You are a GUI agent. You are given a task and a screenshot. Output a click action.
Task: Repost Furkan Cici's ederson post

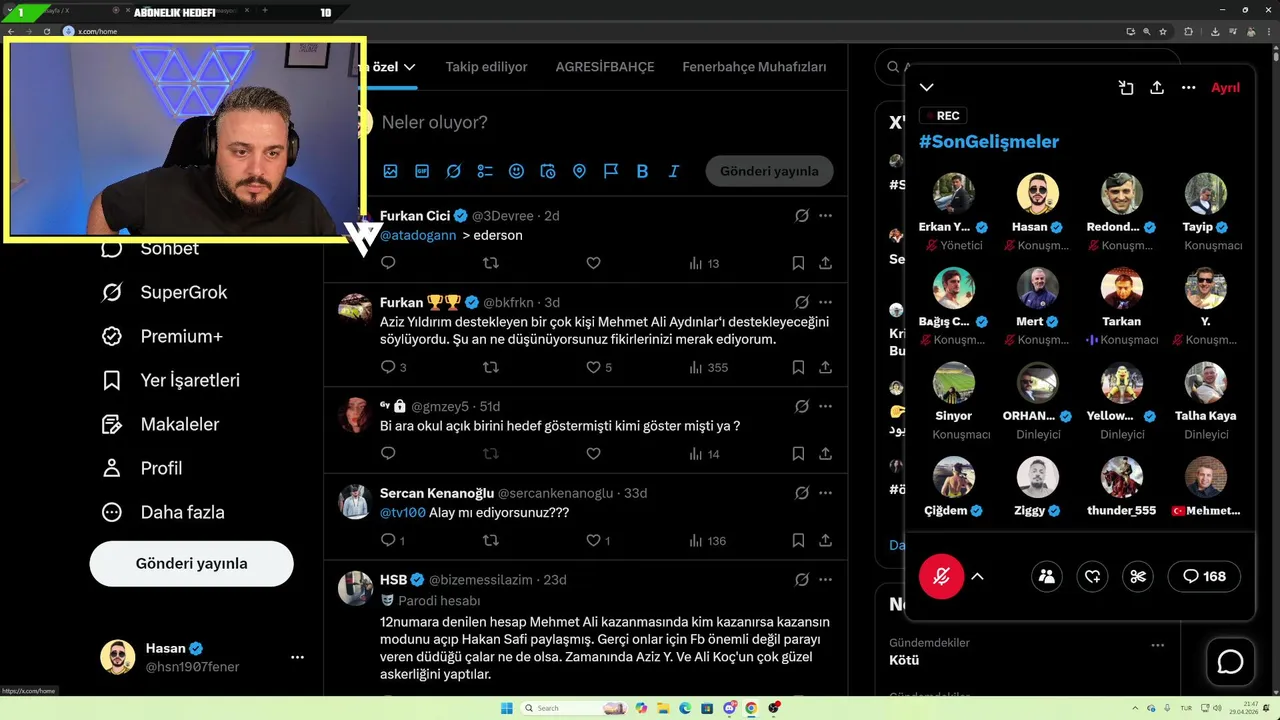click(x=491, y=263)
